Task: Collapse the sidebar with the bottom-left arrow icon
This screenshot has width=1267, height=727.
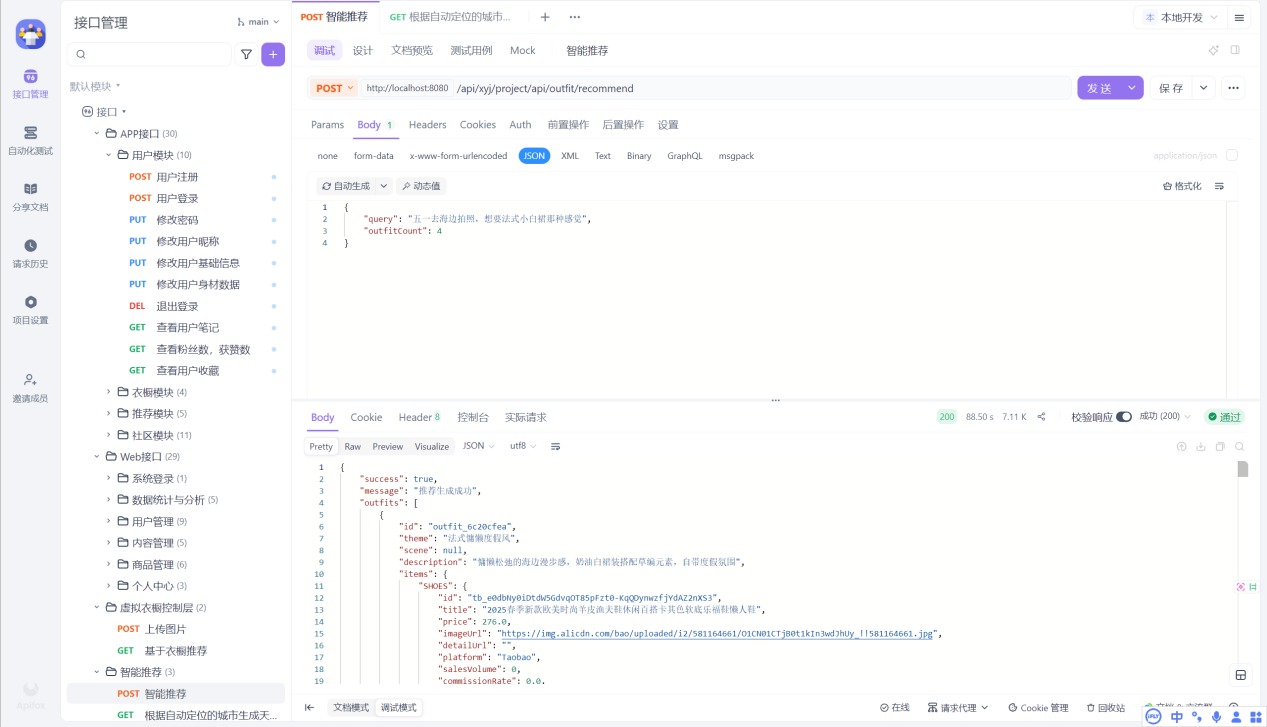Action: click(x=309, y=707)
